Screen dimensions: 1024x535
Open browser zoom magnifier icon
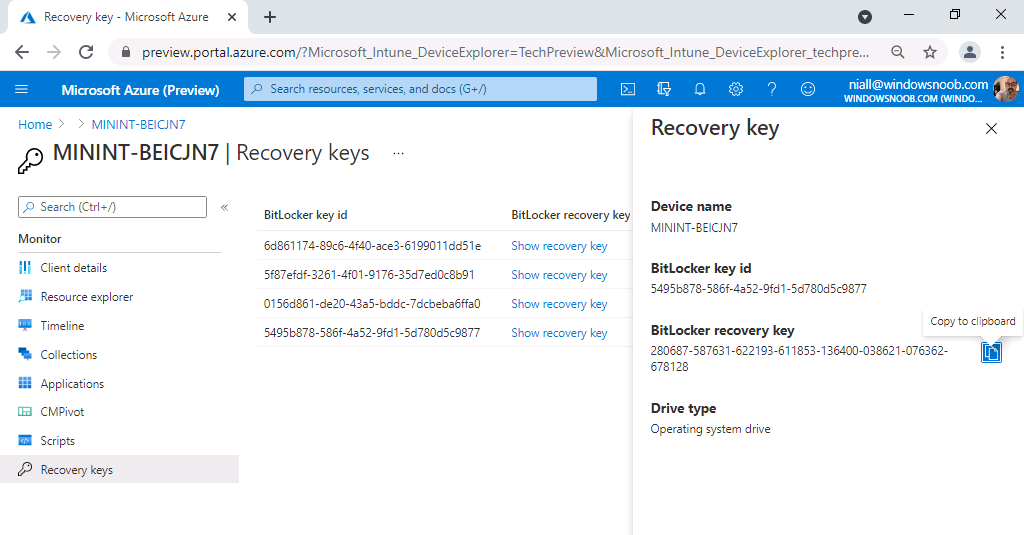[x=898, y=52]
